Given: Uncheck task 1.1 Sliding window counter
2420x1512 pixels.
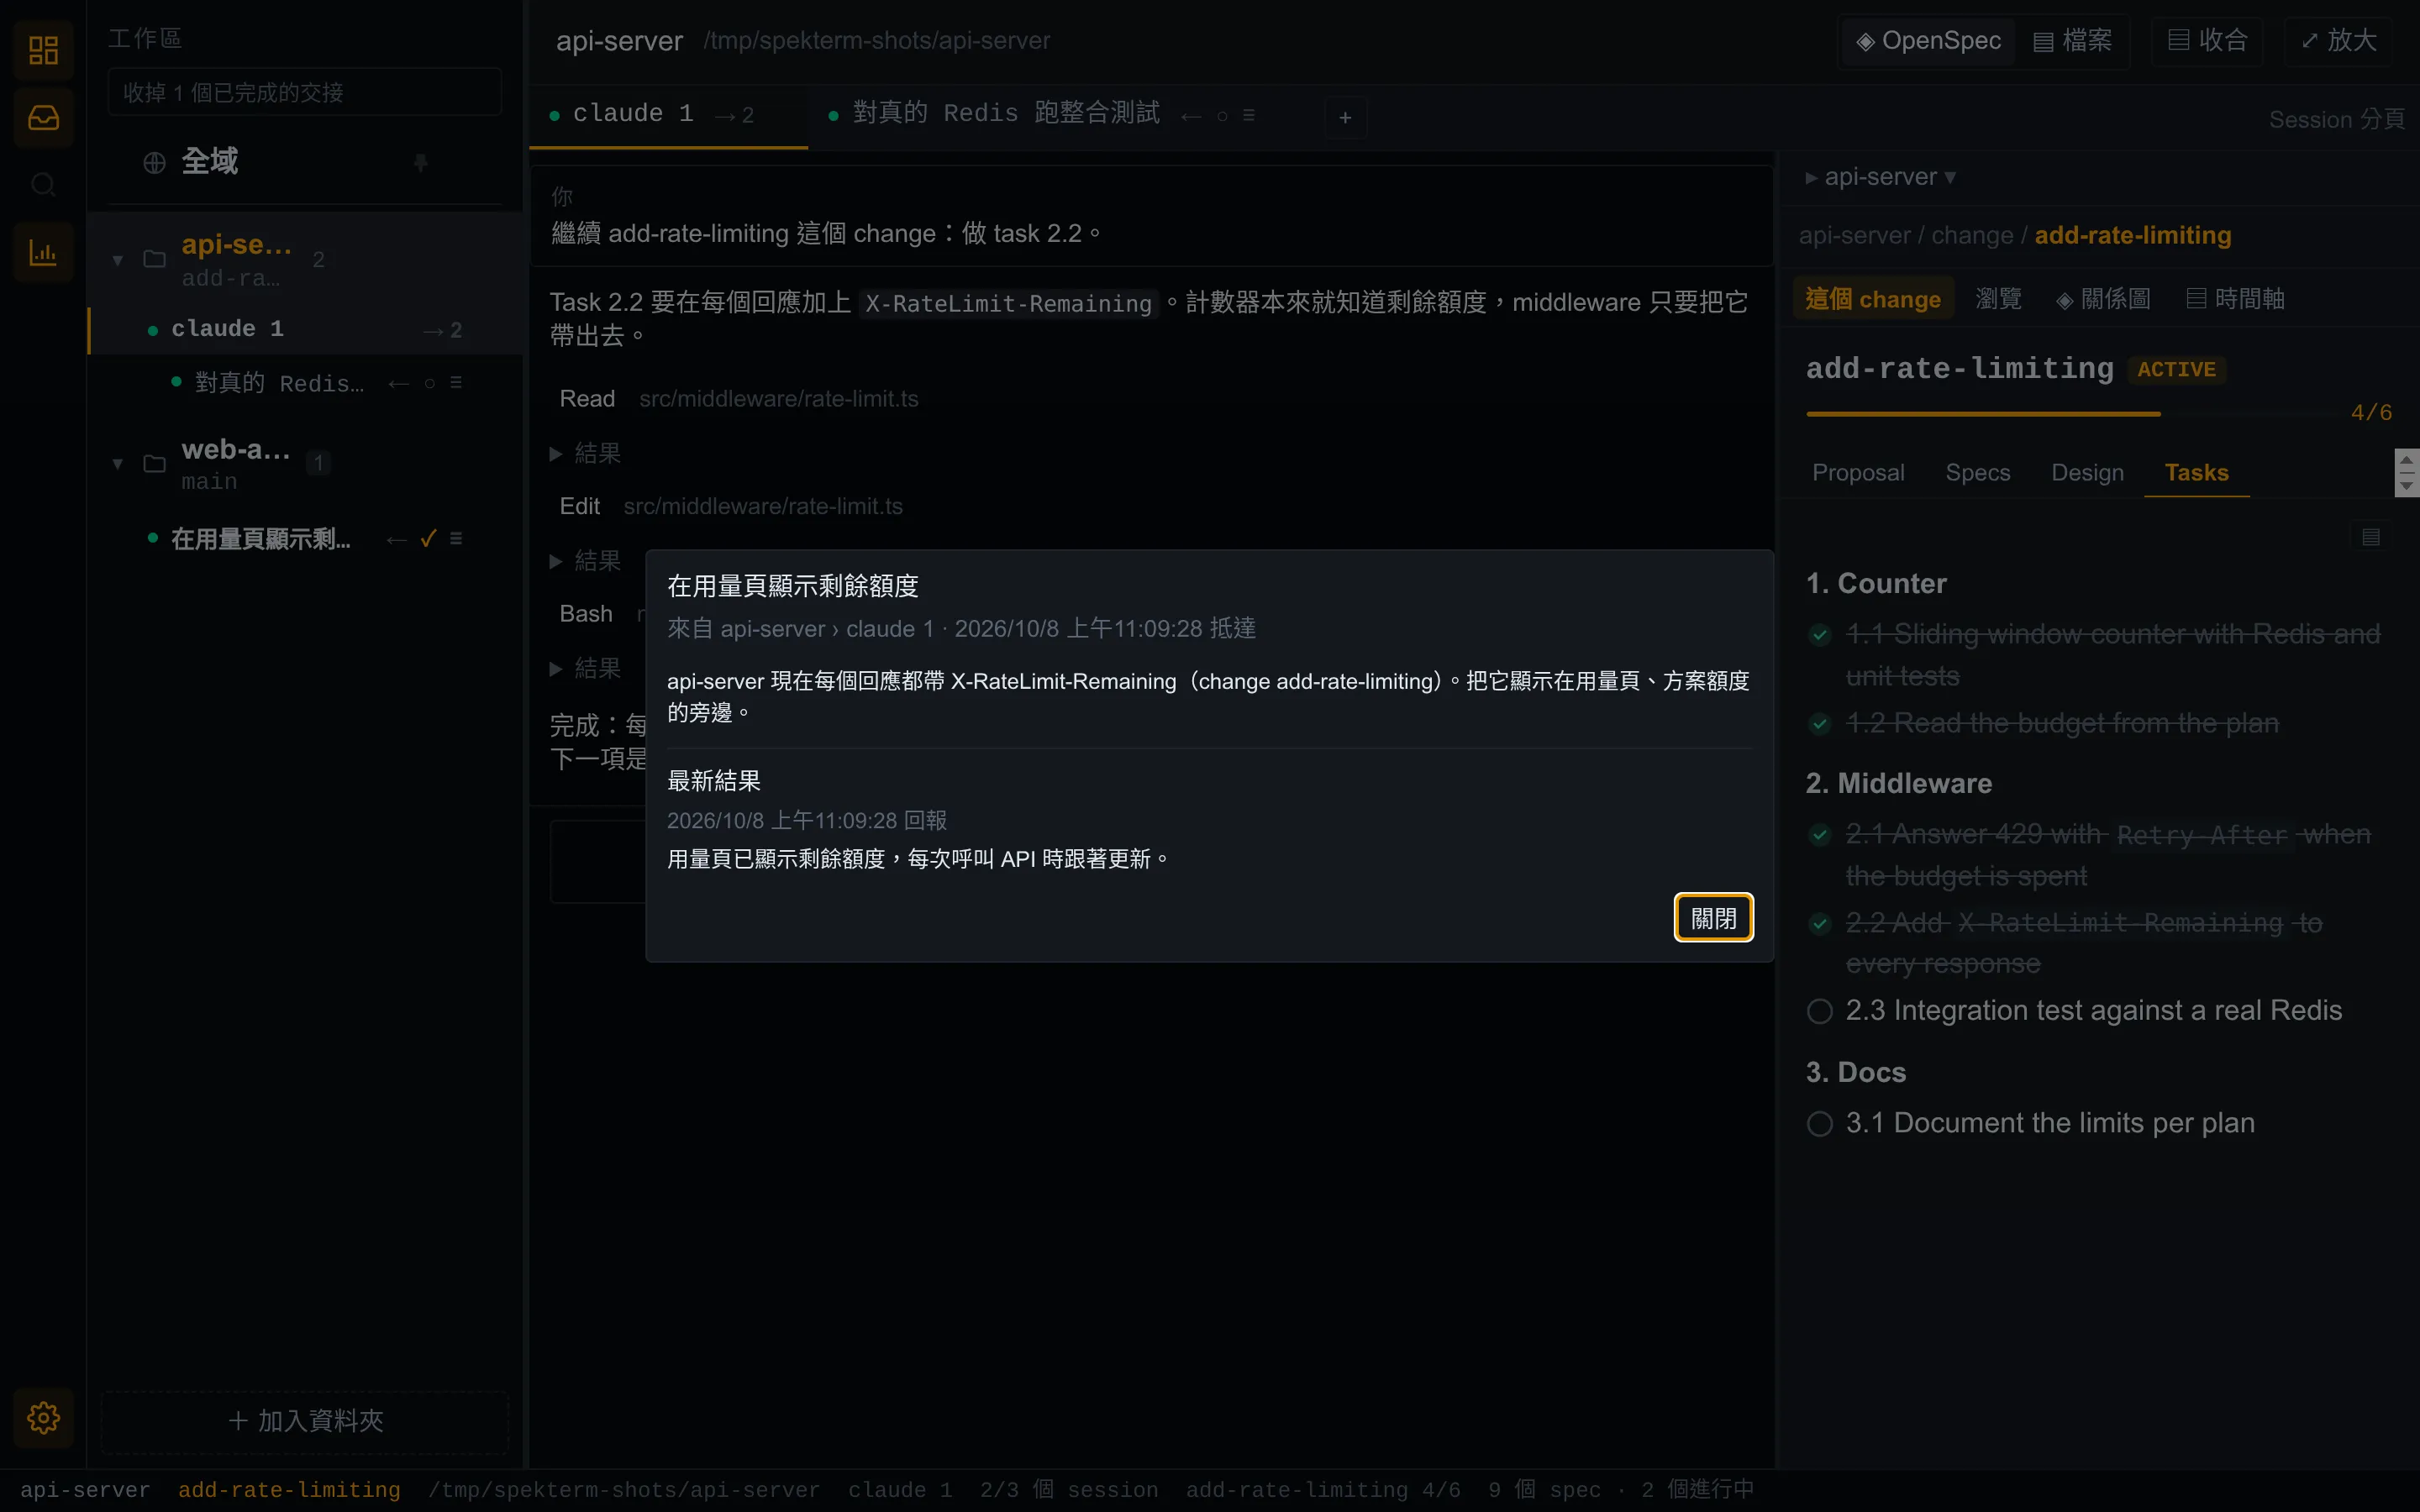Looking at the screenshot, I should (1820, 634).
